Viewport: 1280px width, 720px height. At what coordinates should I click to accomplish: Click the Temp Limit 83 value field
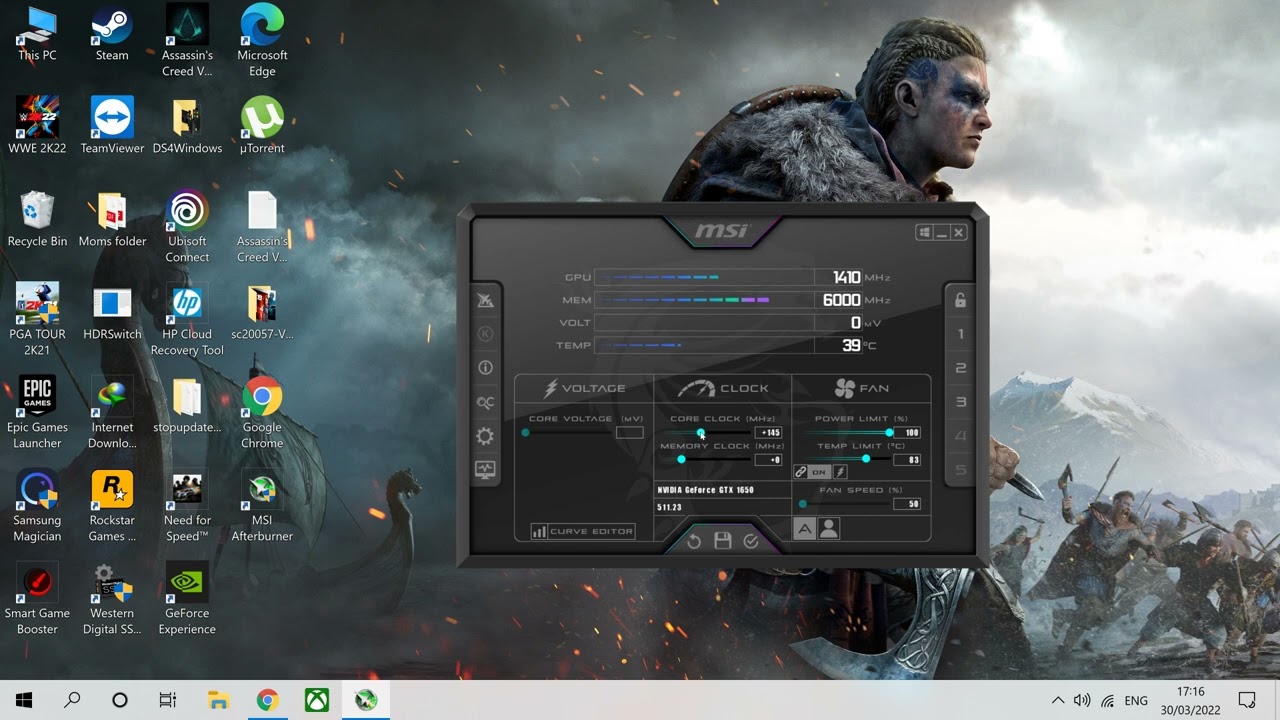[908, 460]
